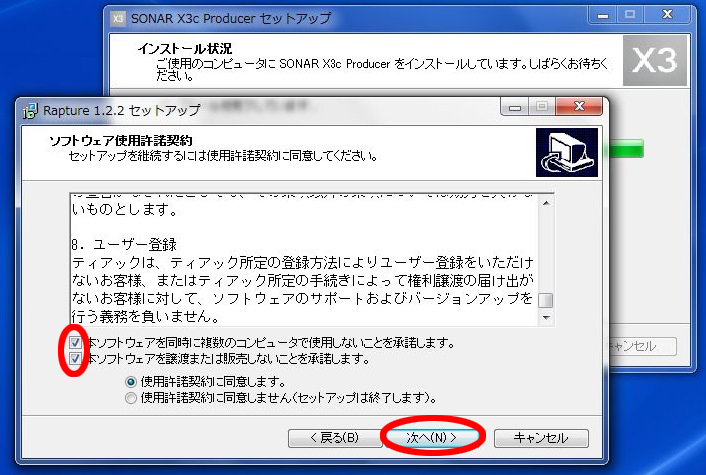
Task: Click the Rapture setup title bar icon
Action: (x=30, y=110)
